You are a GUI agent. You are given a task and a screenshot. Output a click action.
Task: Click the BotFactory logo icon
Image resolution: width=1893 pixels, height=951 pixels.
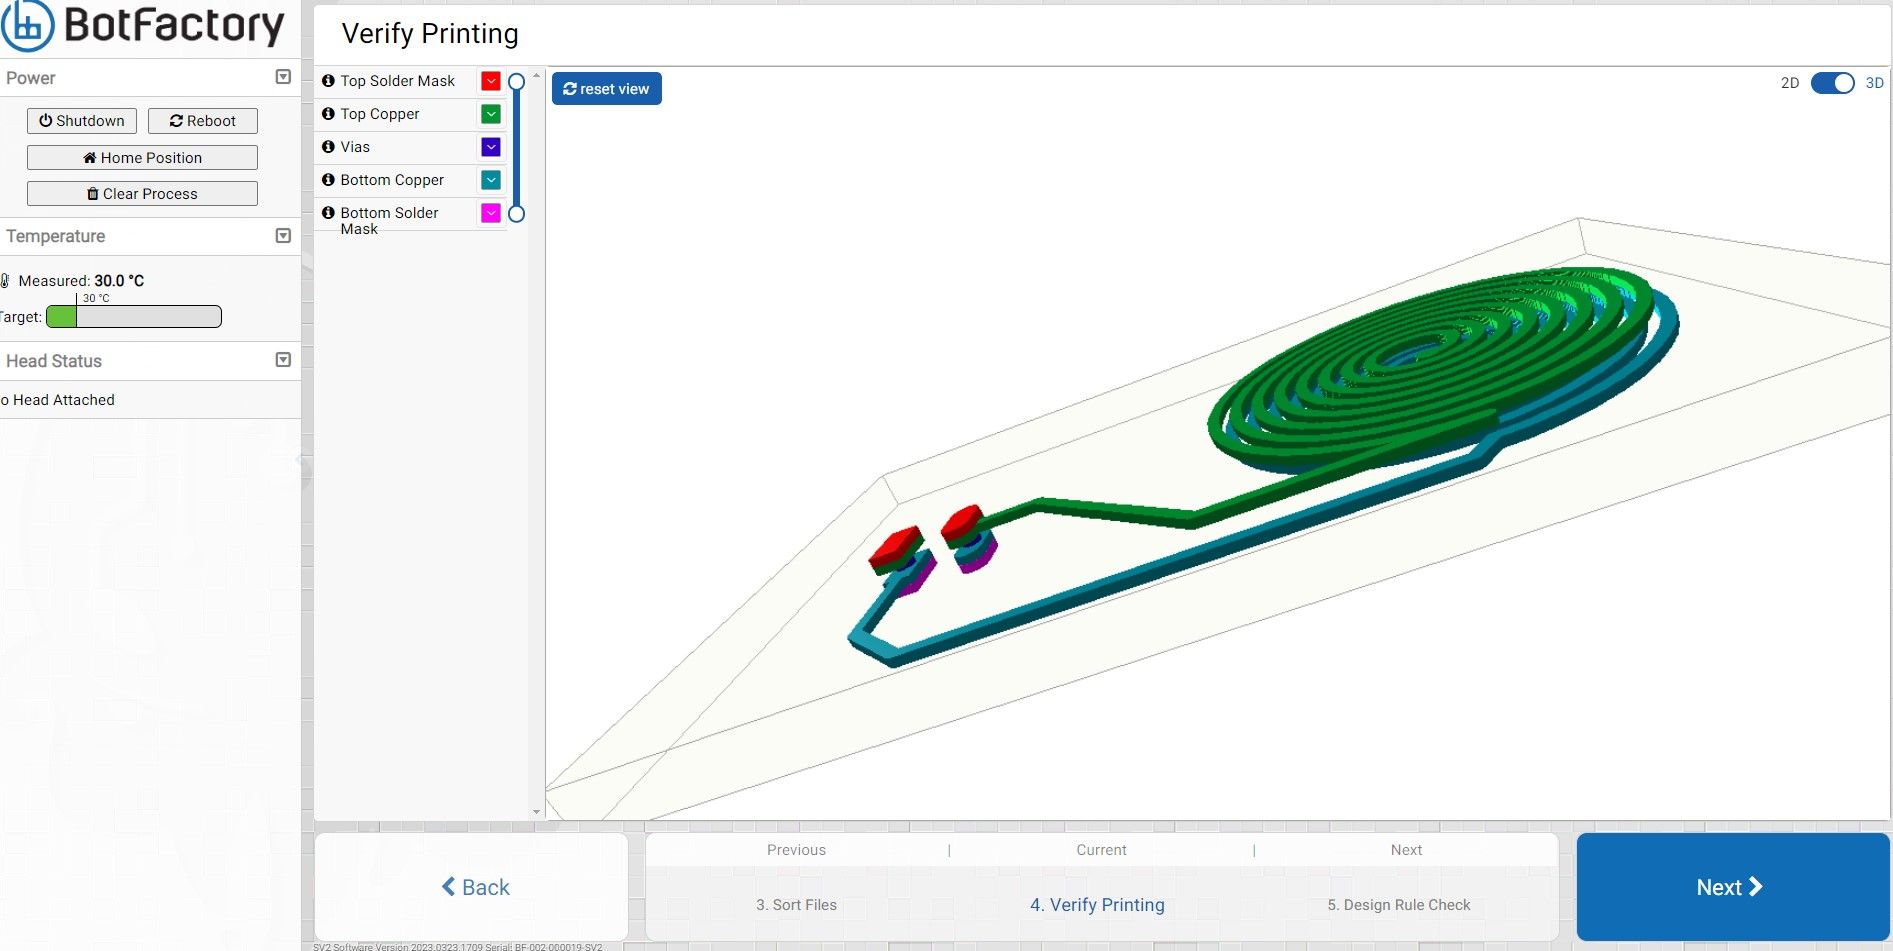click(27, 25)
